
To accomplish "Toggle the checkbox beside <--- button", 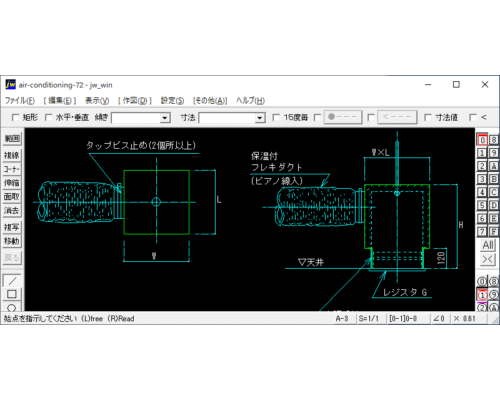I will coord(371,117).
